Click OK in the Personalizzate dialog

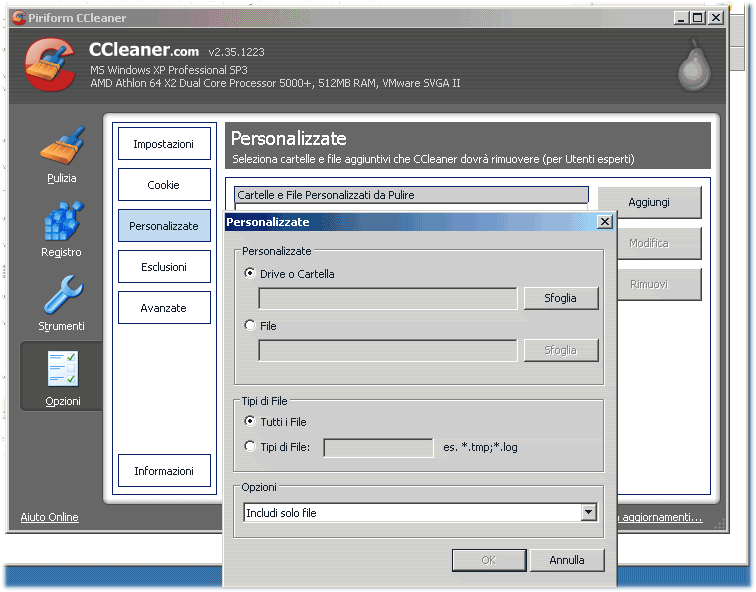[x=489, y=560]
